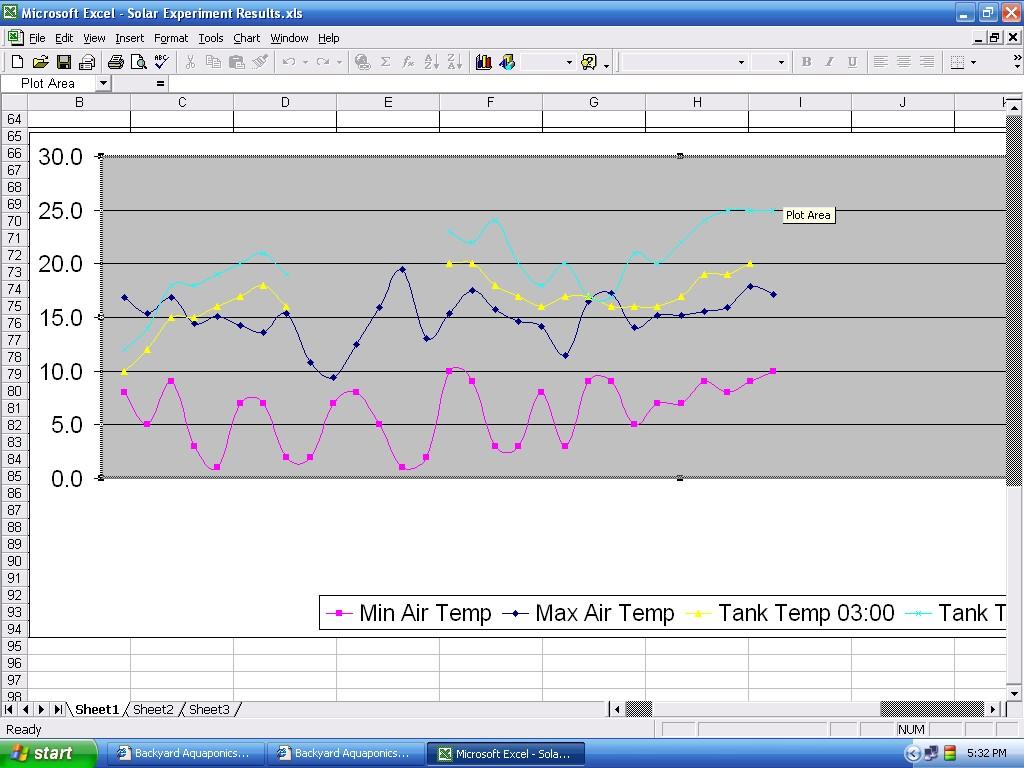Open the font name dropdown
The image size is (1024, 768).
[x=741, y=62]
